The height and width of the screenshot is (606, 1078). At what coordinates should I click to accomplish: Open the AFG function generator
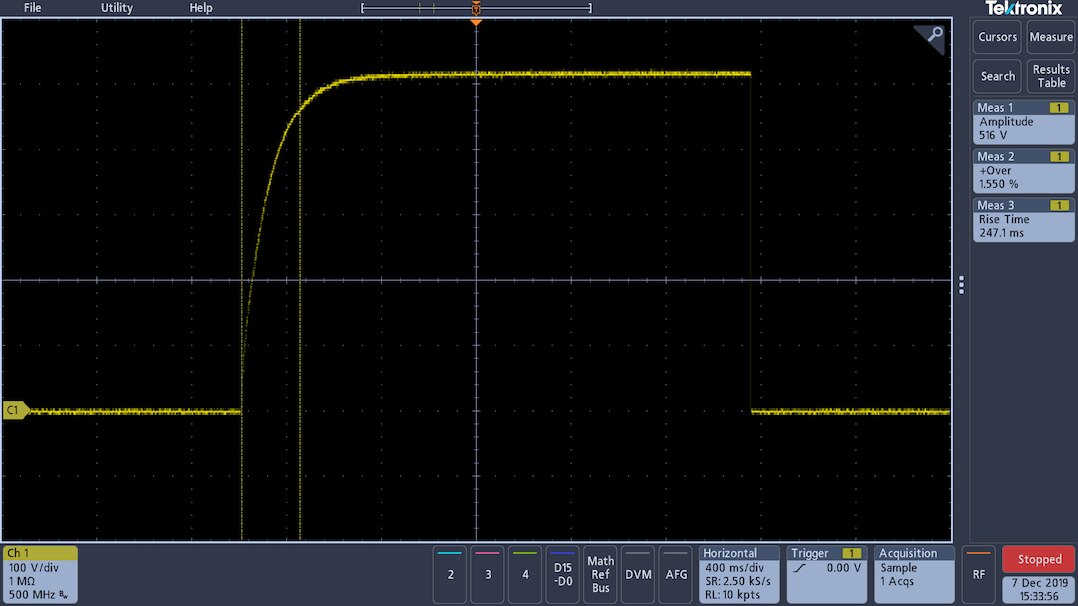676,574
